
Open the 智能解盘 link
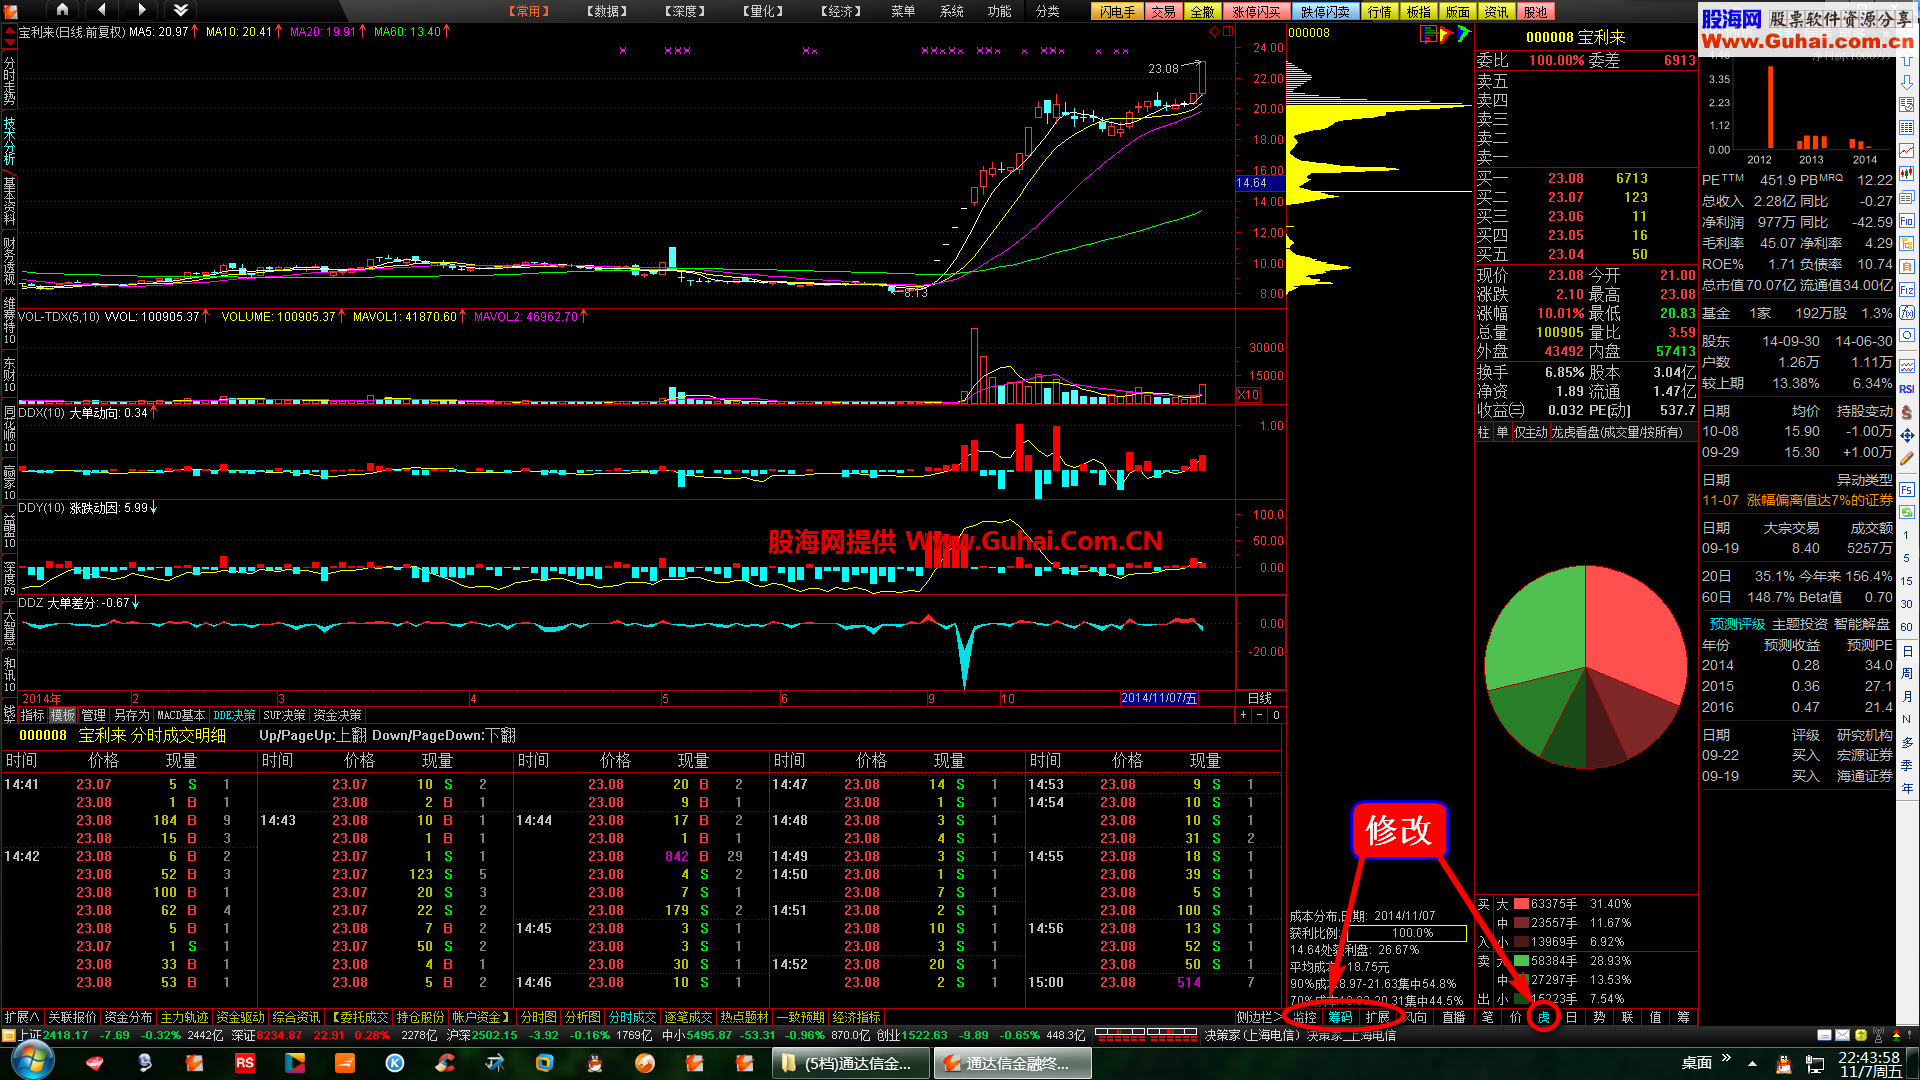1862,624
